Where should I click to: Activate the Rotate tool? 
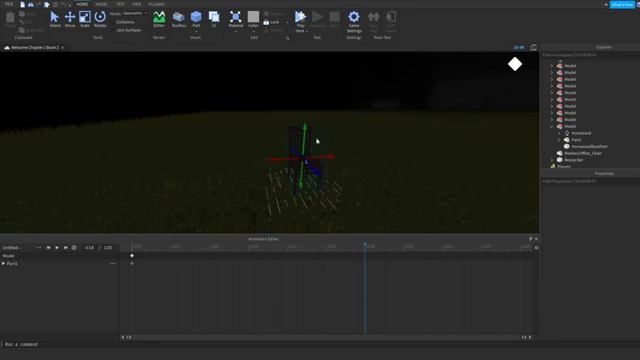click(x=100, y=19)
